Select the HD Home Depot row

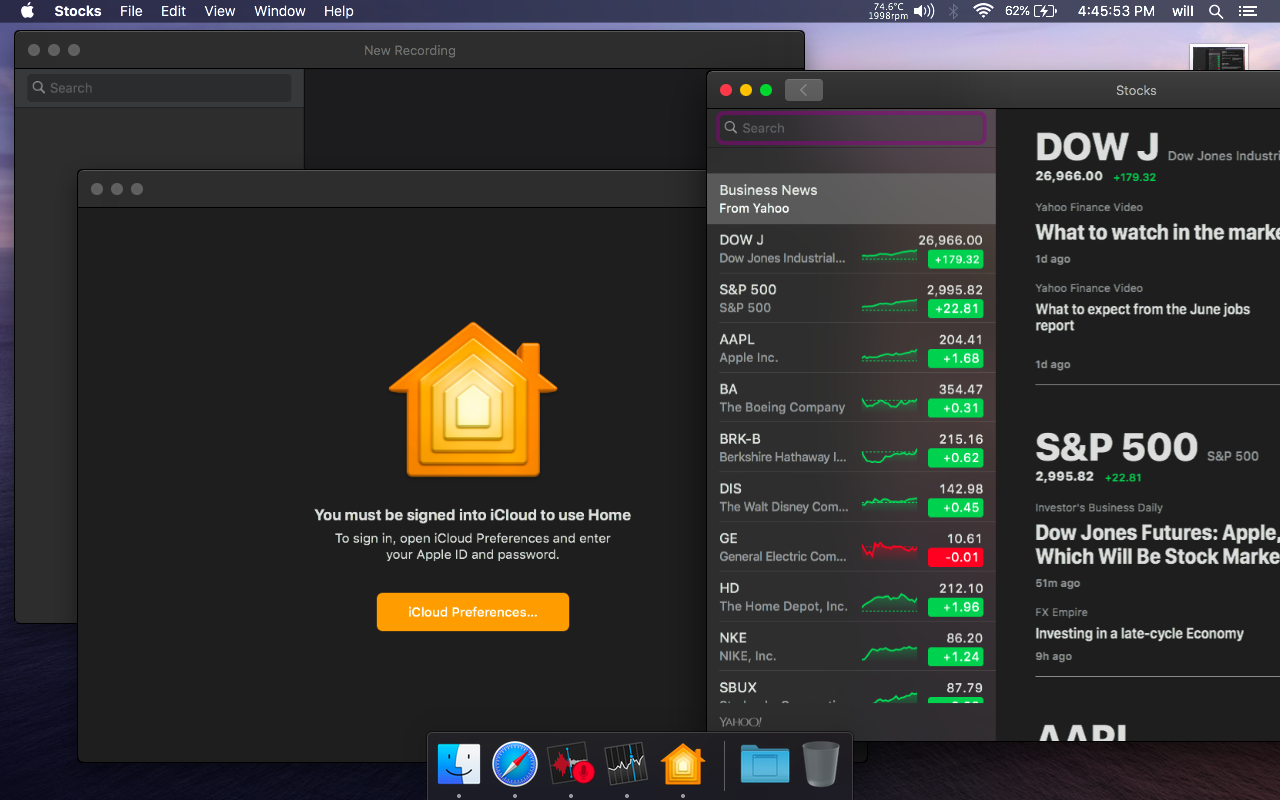coord(852,596)
